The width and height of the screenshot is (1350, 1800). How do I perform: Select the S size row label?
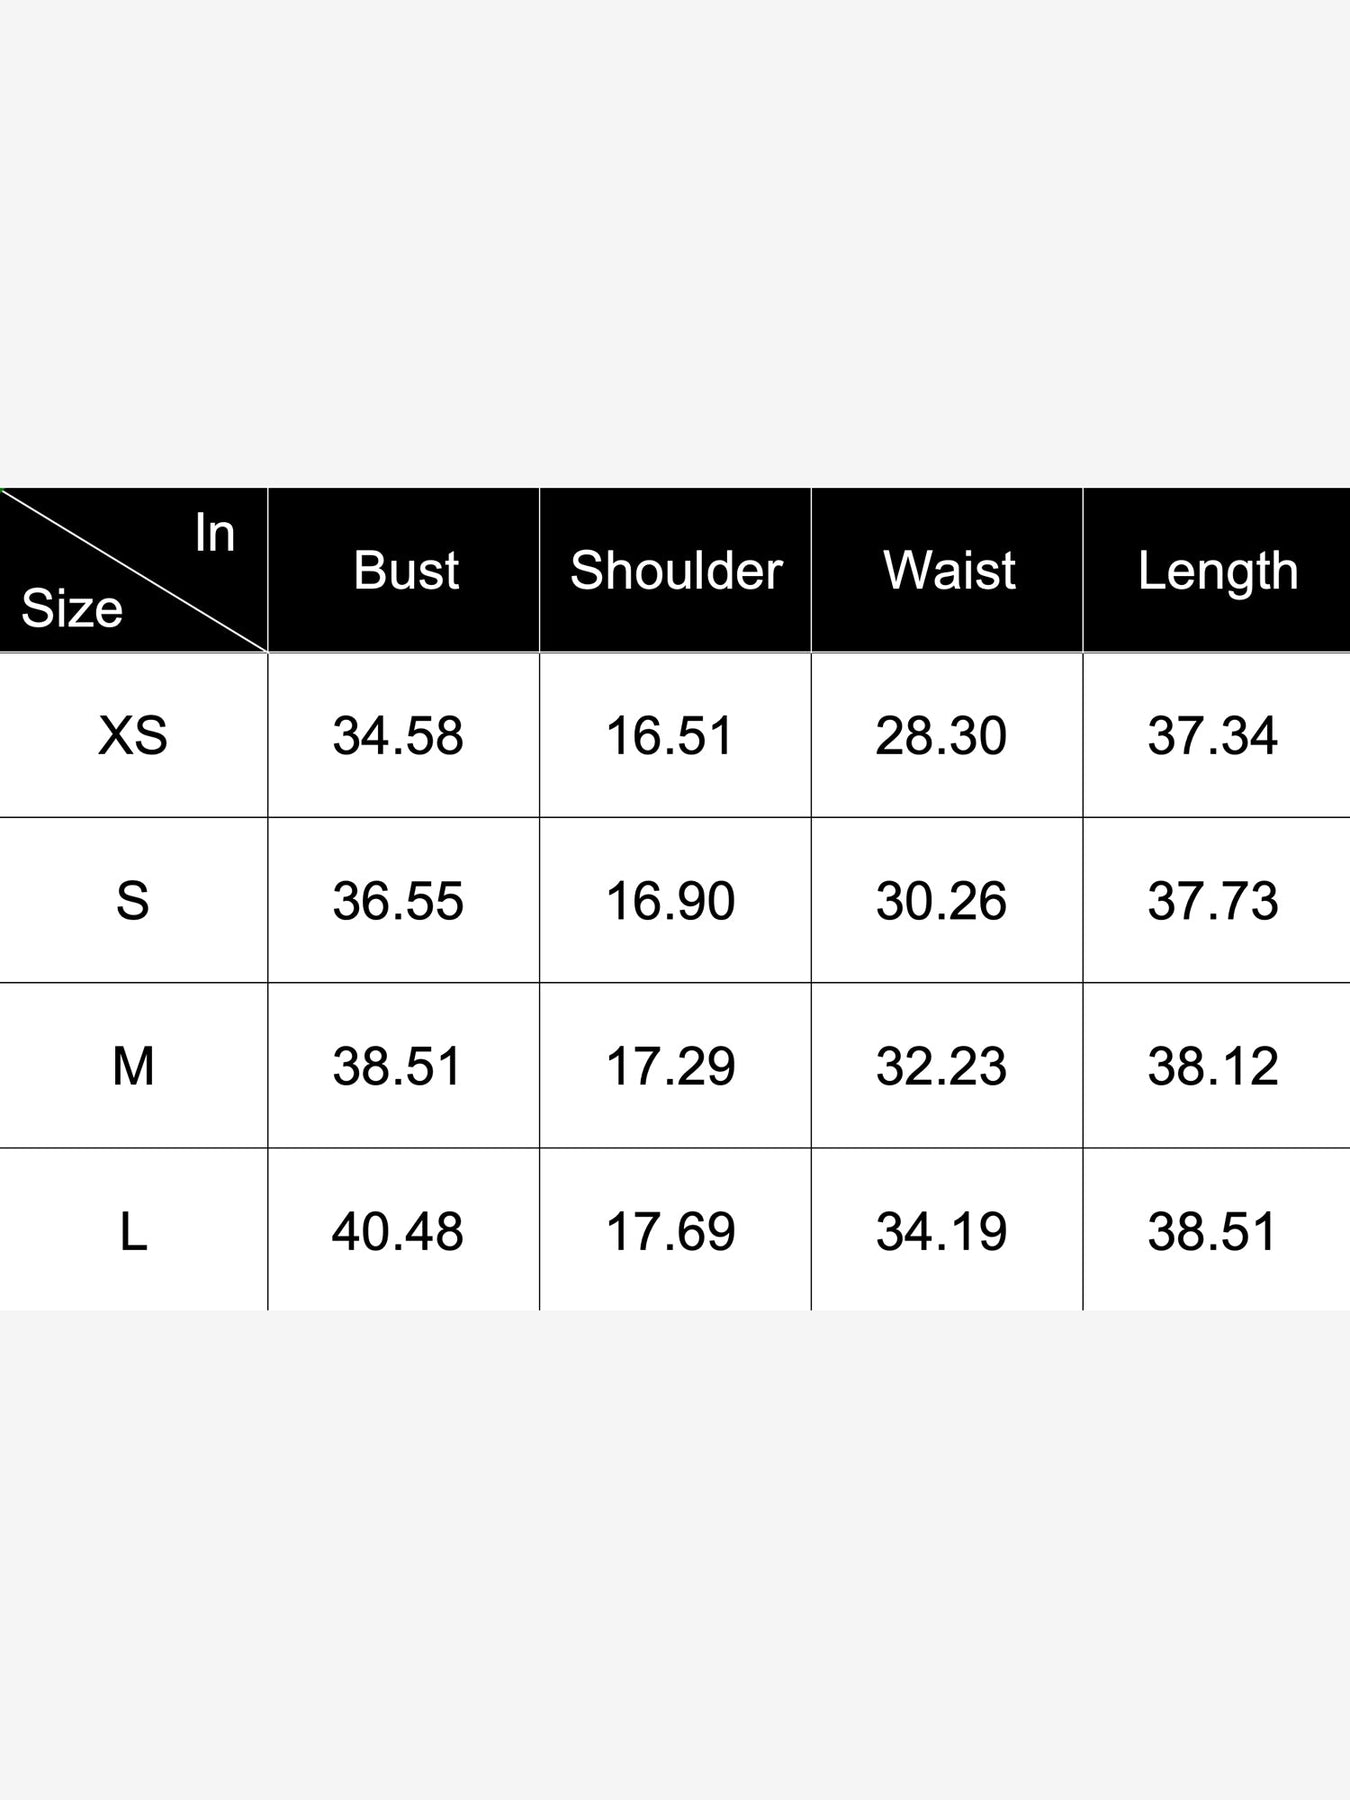click(x=133, y=901)
